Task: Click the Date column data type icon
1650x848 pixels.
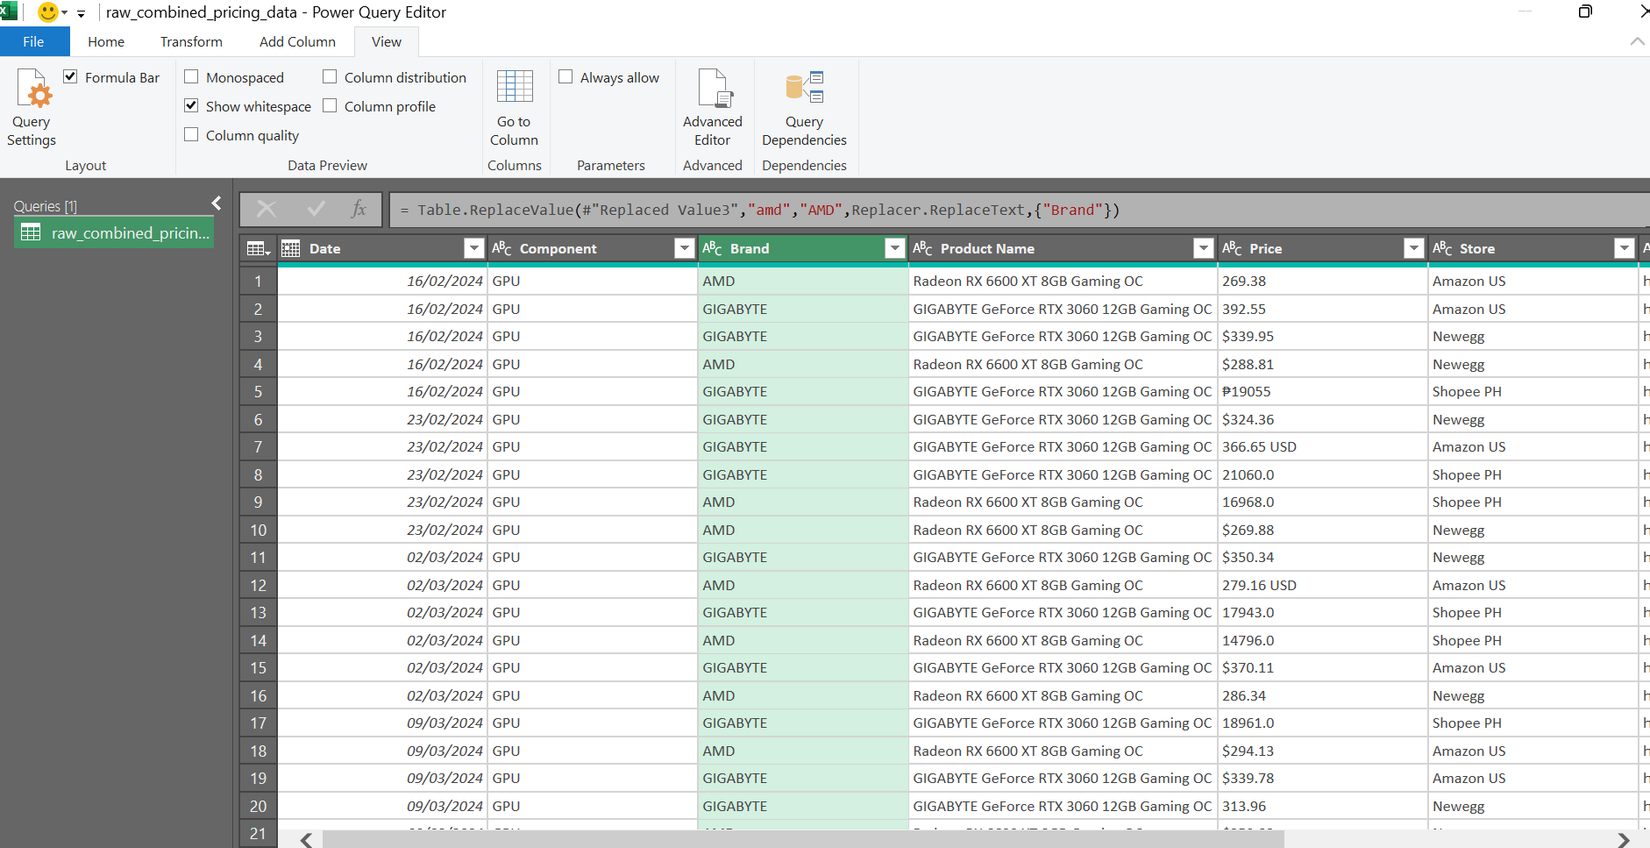Action: pos(291,249)
